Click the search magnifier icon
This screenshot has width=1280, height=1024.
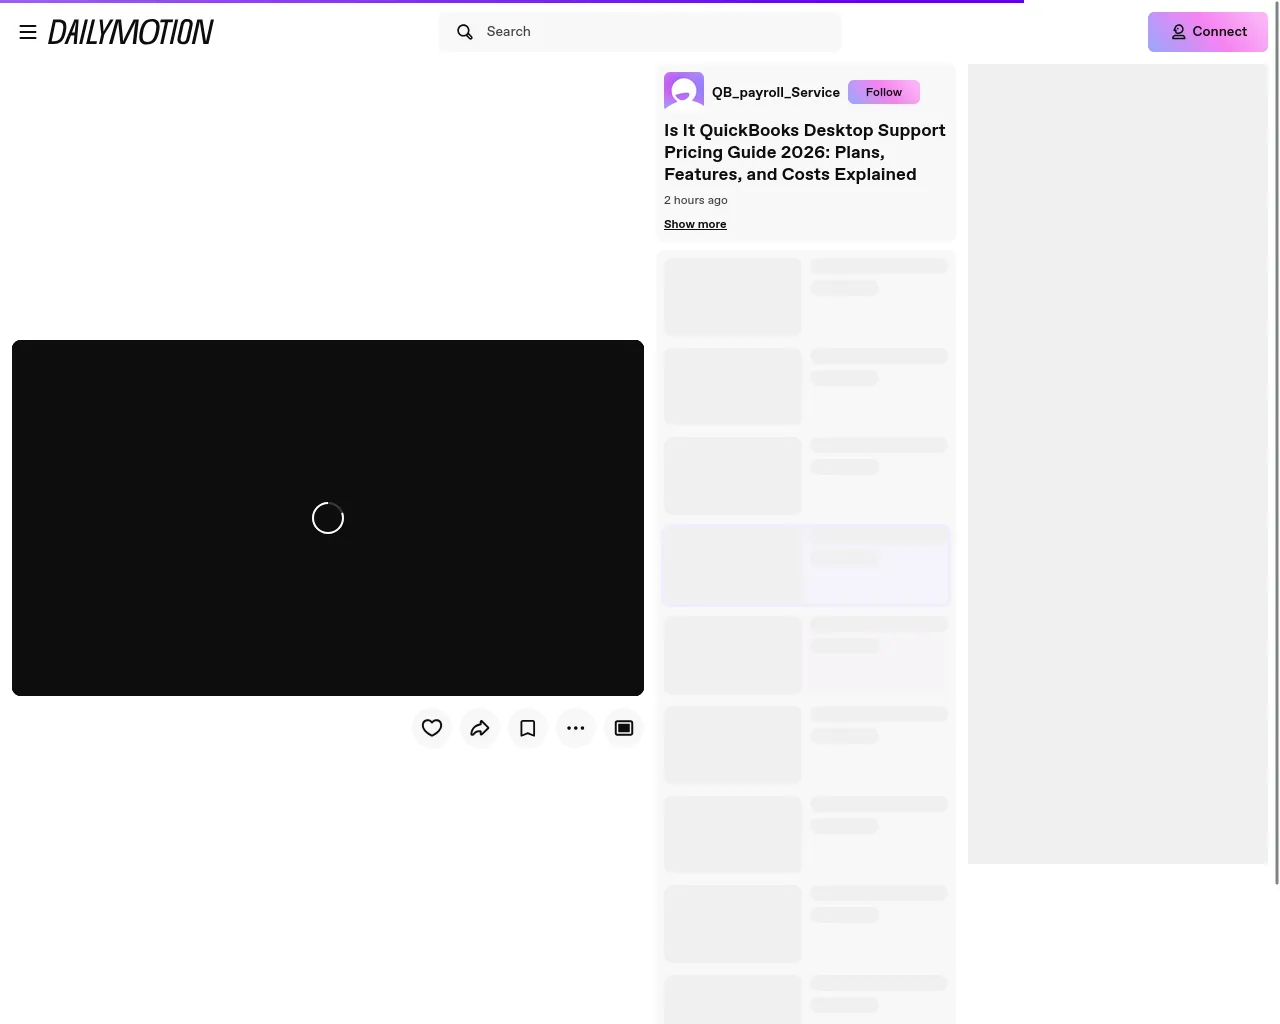click(x=465, y=32)
